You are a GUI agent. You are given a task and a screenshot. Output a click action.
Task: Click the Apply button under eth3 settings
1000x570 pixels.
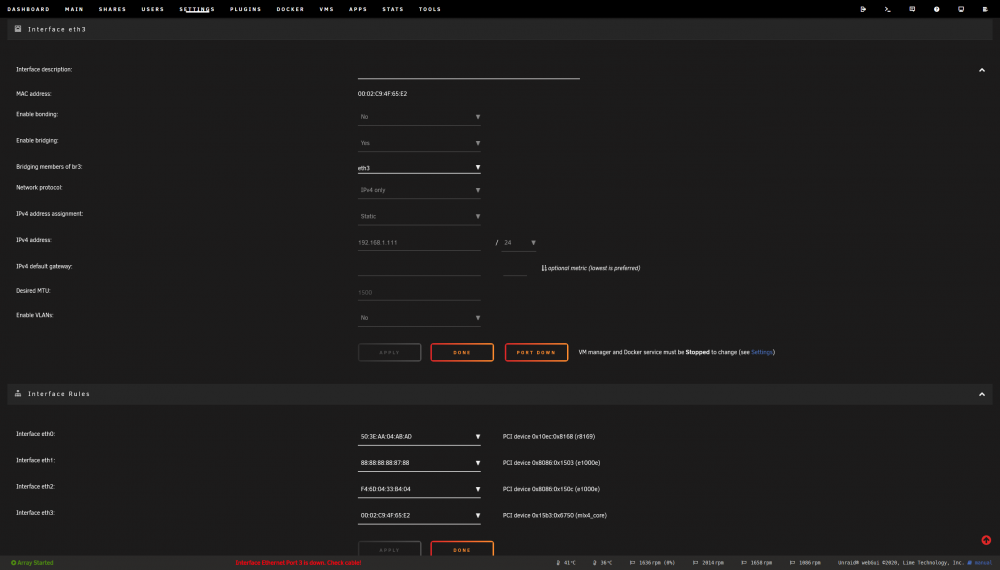point(389,353)
